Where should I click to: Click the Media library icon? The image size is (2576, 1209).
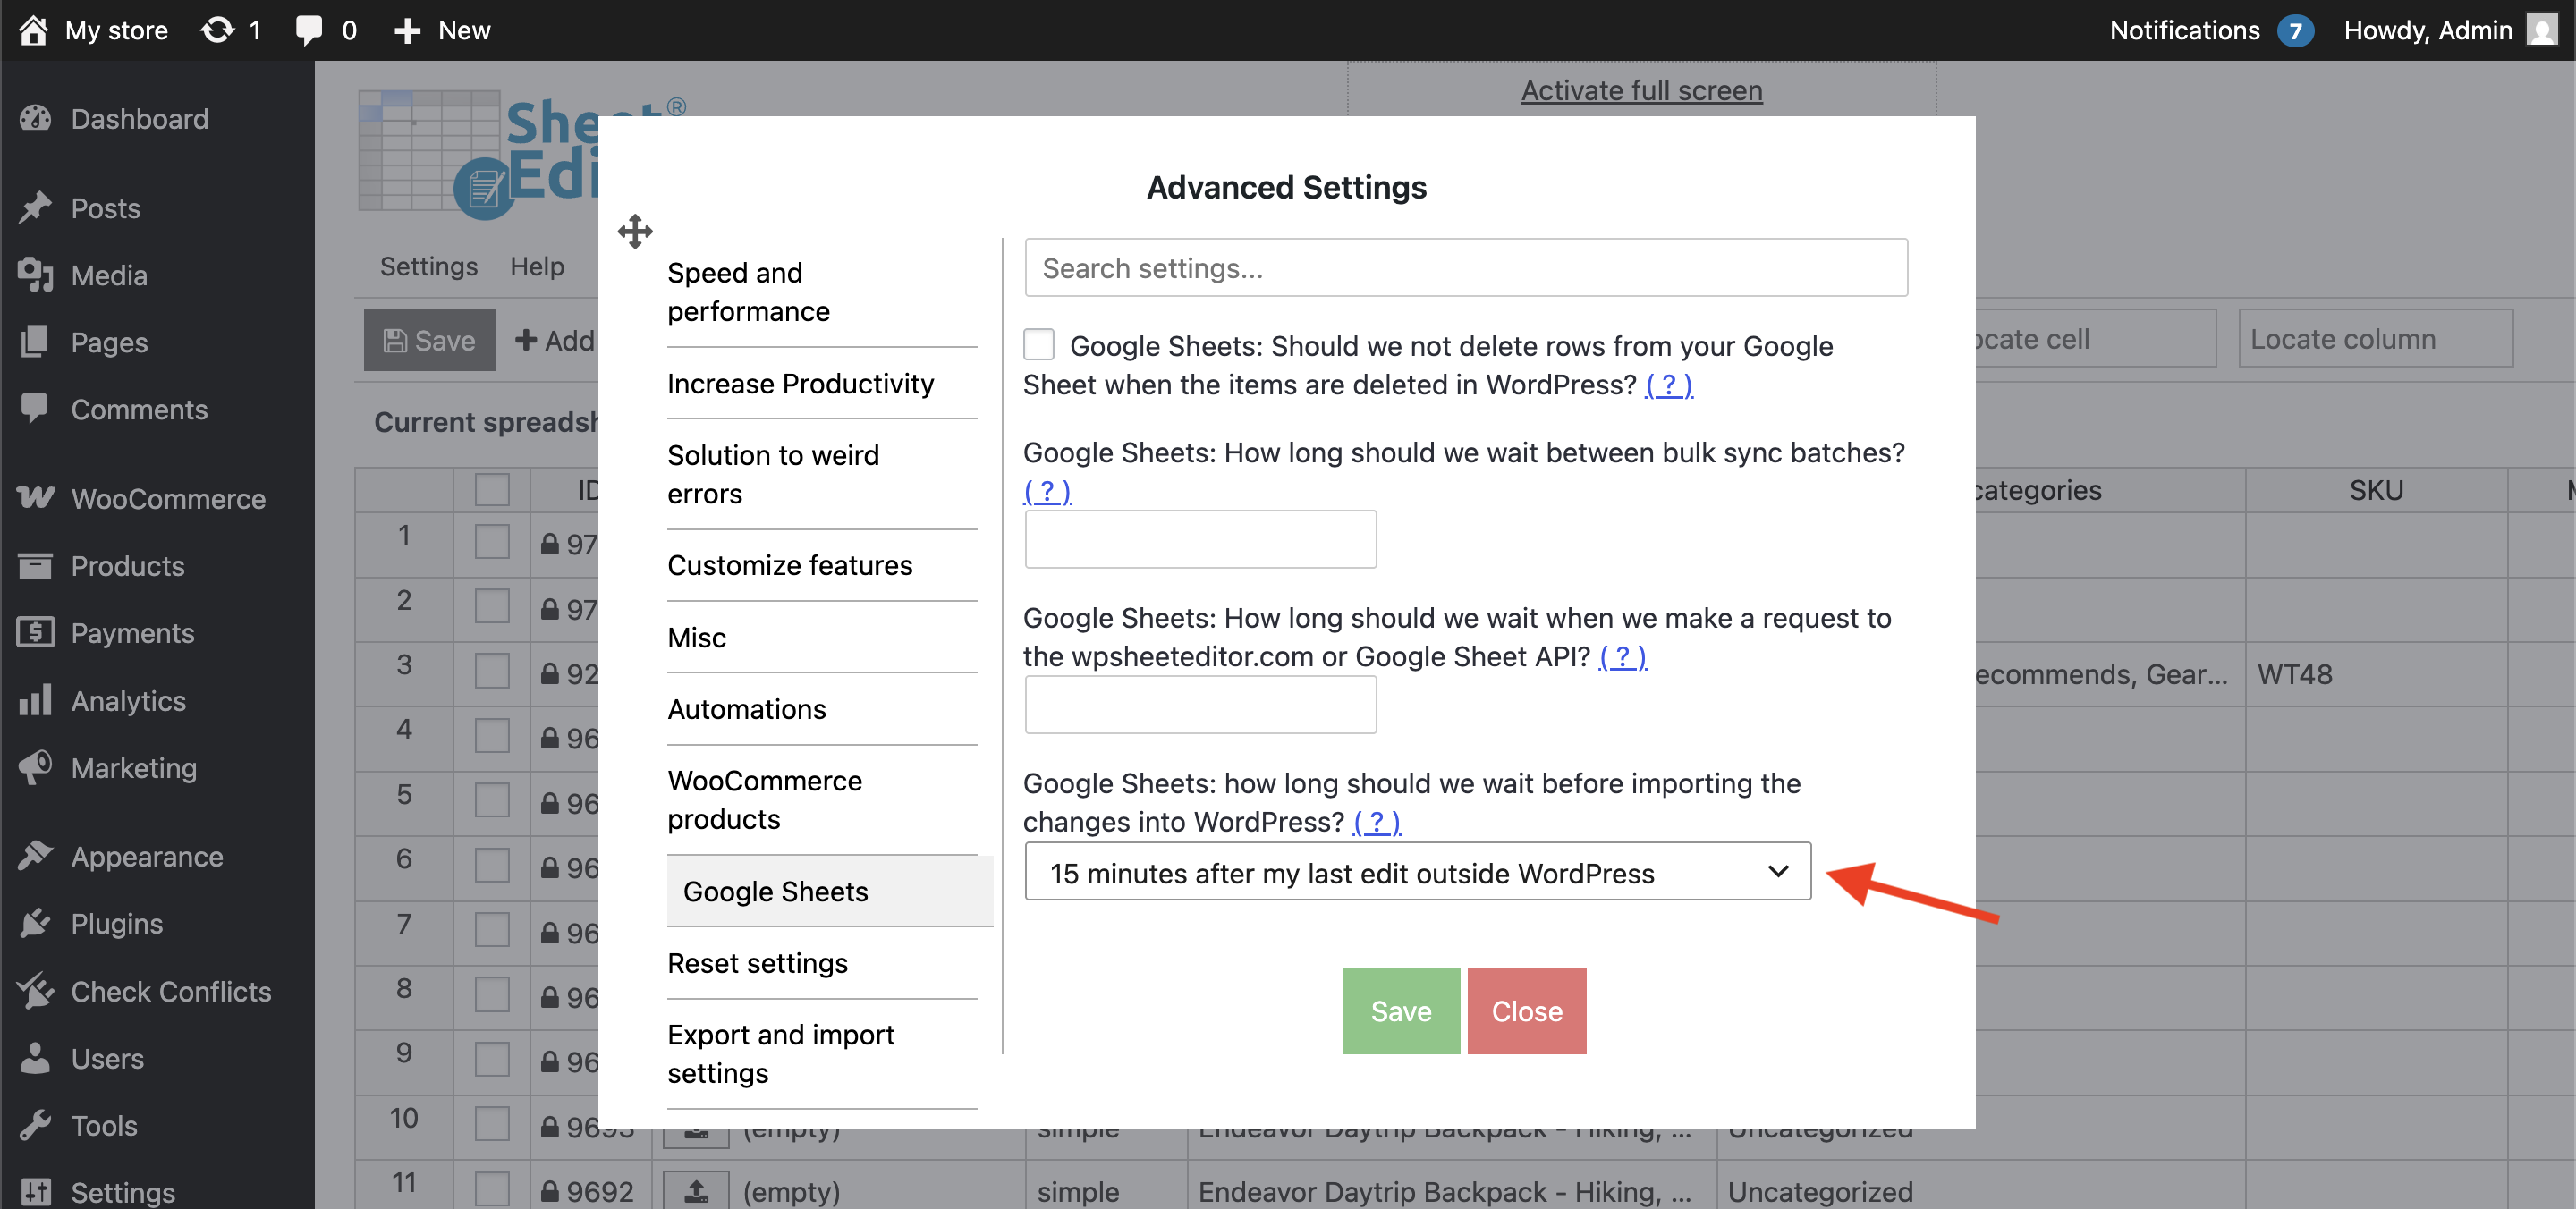coord(35,275)
